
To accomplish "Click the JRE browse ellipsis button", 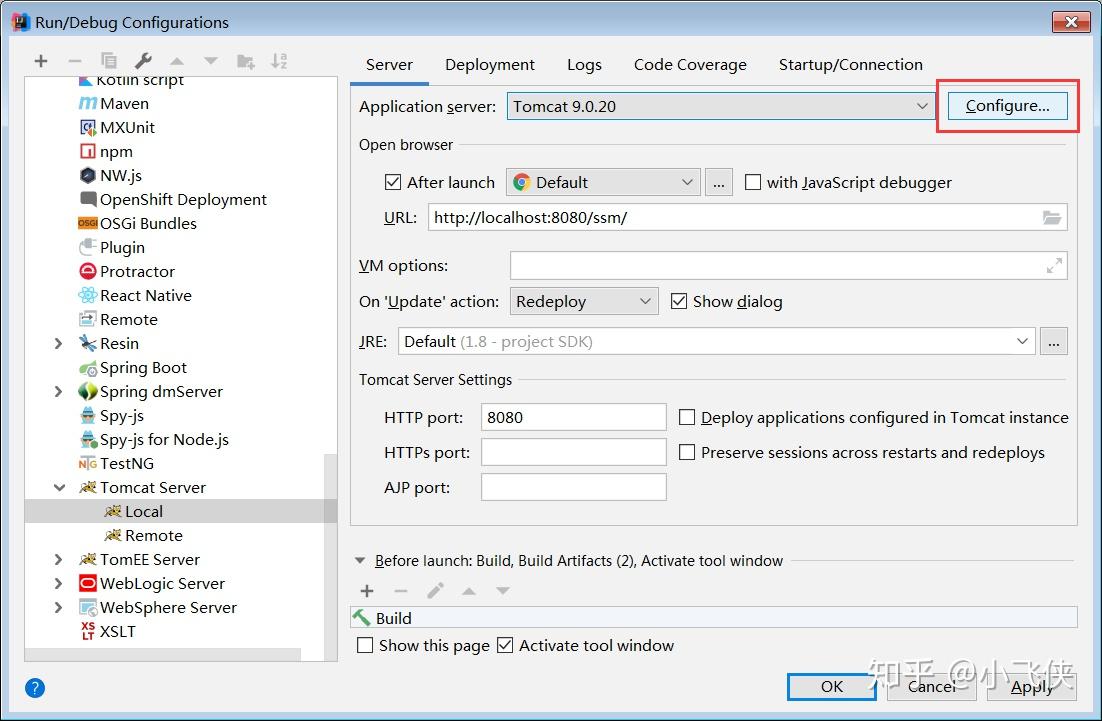I will [1054, 342].
